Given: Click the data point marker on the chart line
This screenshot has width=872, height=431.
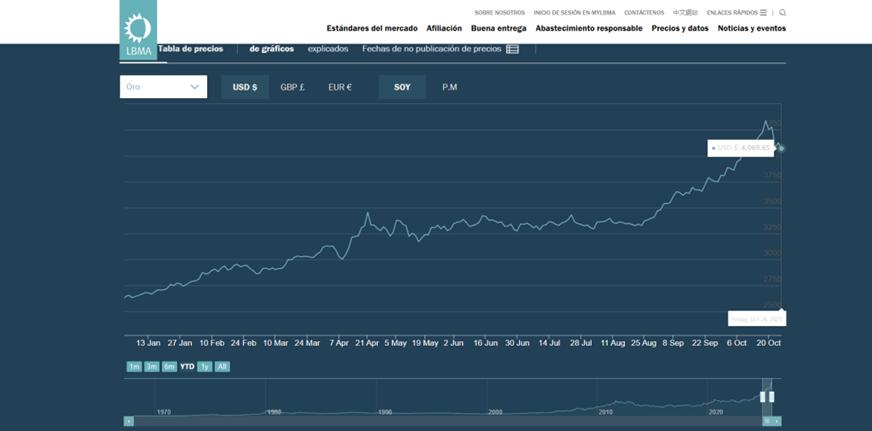Looking at the screenshot, I should [x=780, y=148].
